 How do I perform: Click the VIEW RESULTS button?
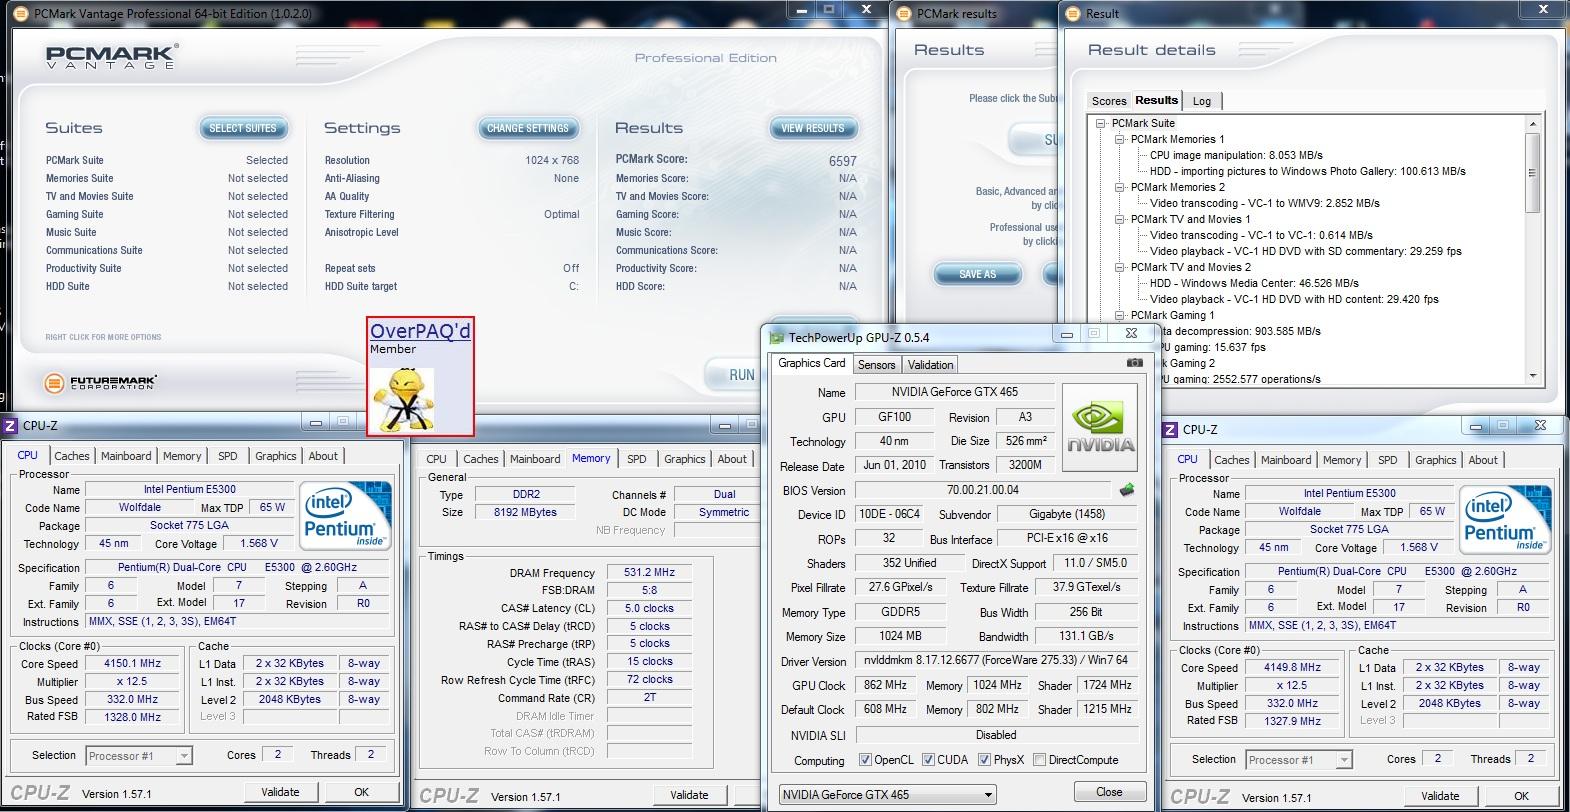point(812,128)
